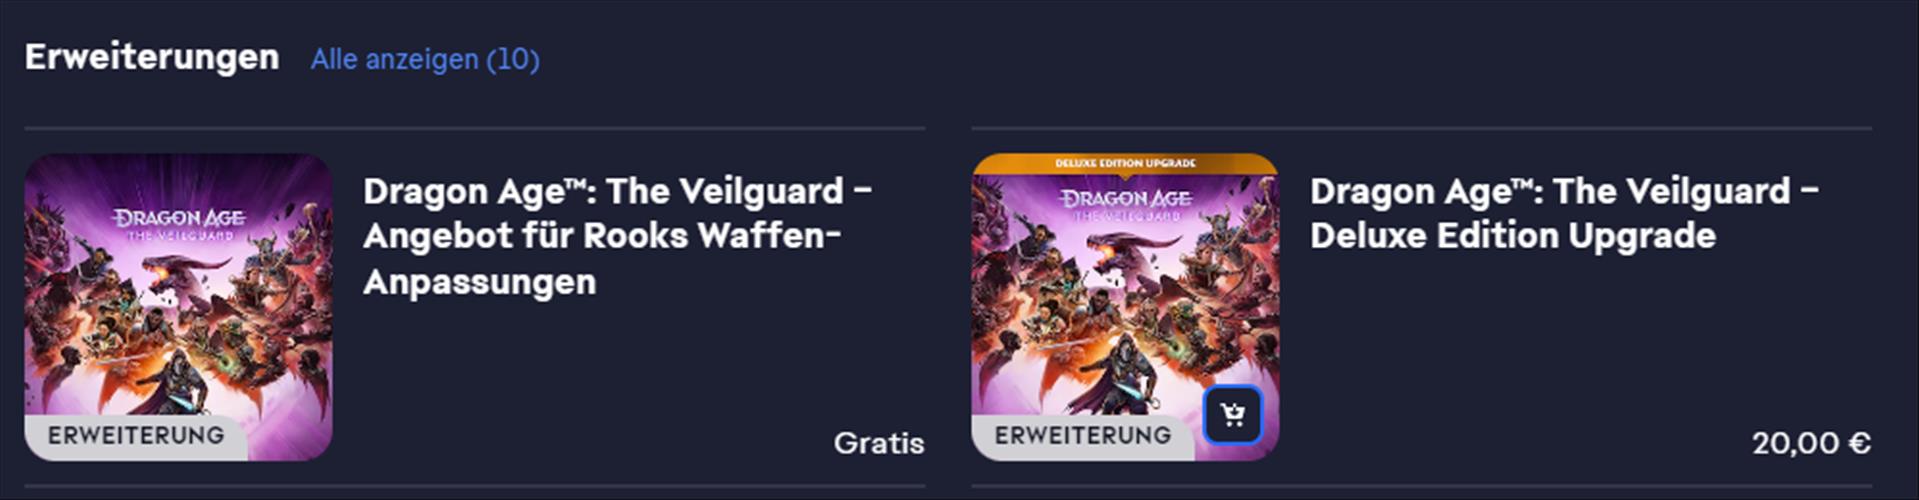Click the 'Gratis' price label
The width and height of the screenshot is (1919, 500).
tap(879, 443)
